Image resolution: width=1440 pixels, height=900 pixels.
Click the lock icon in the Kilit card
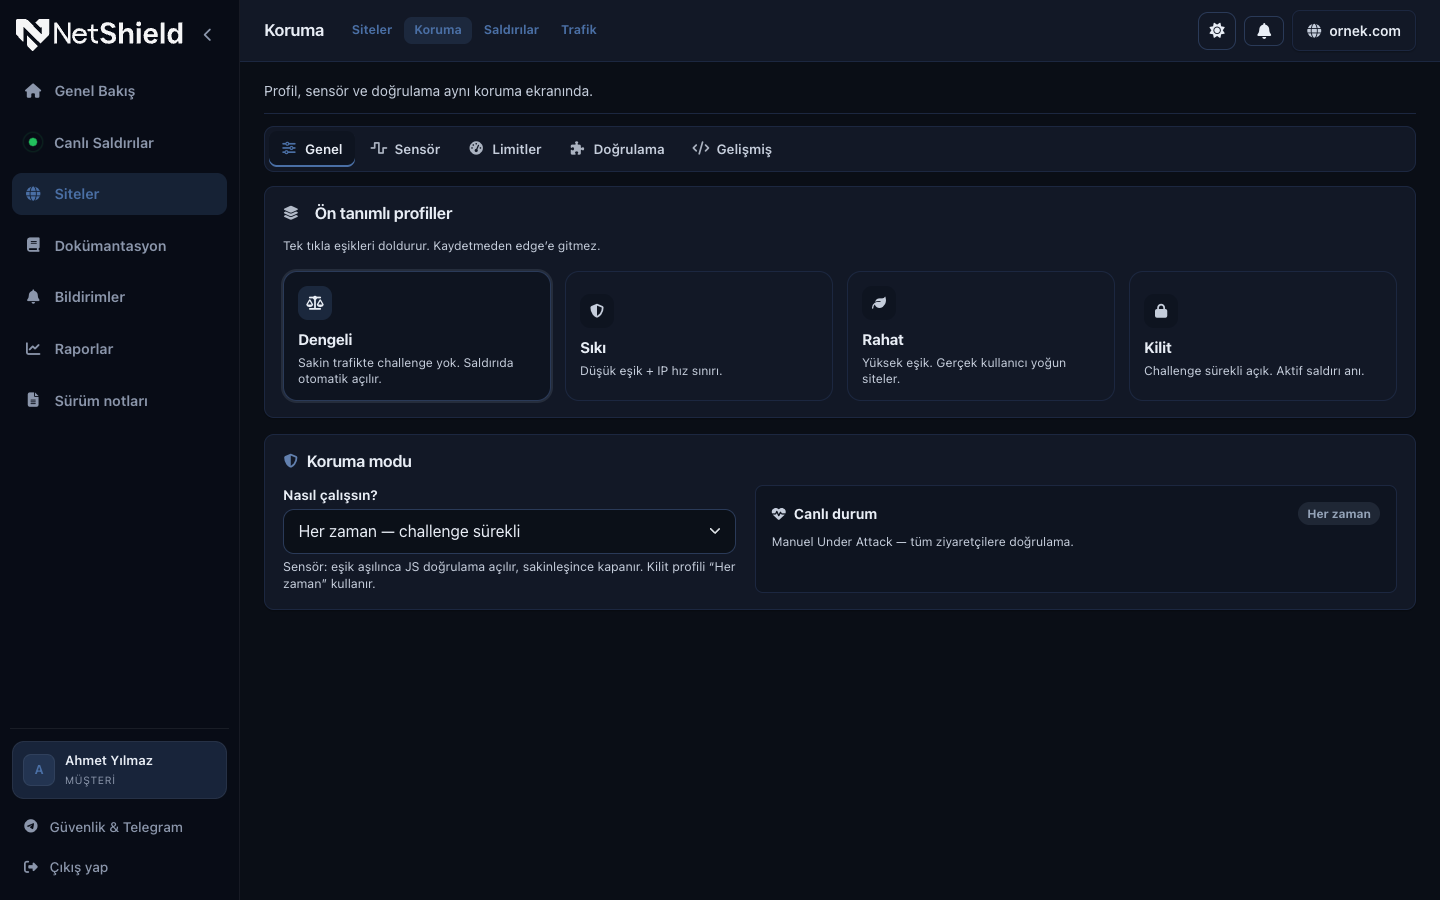click(x=1161, y=311)
